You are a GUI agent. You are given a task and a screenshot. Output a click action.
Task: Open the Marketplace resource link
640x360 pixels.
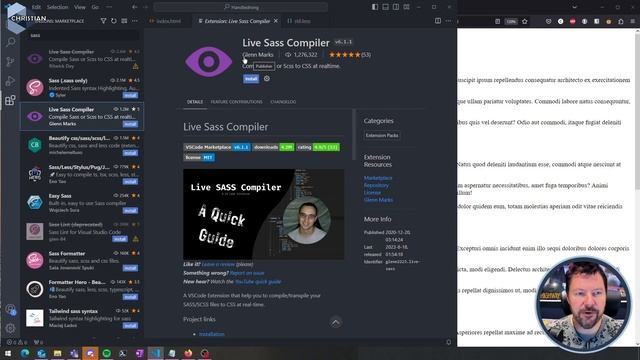pos(378,178)
